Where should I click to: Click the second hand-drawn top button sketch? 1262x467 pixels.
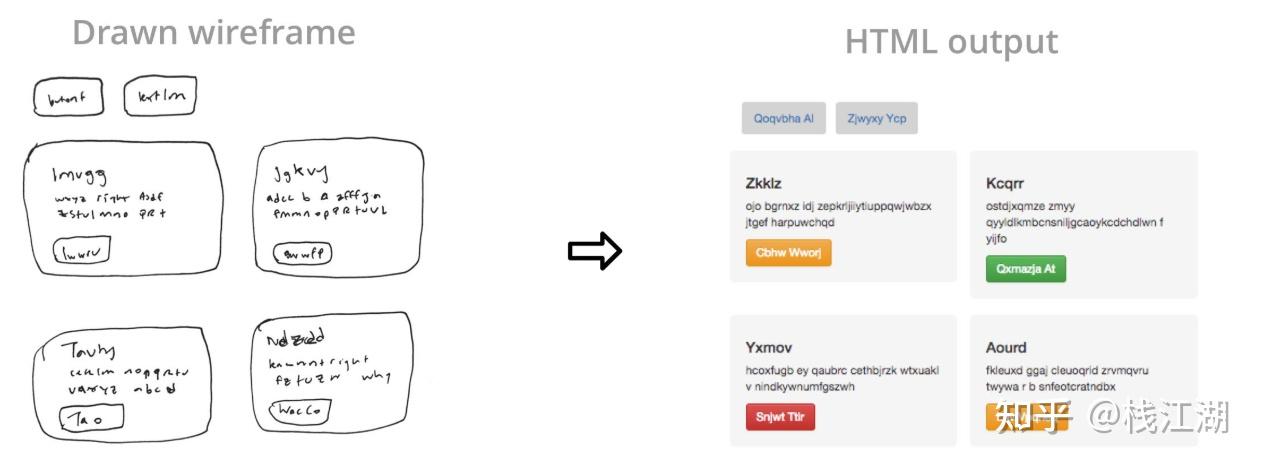(160, 97)
